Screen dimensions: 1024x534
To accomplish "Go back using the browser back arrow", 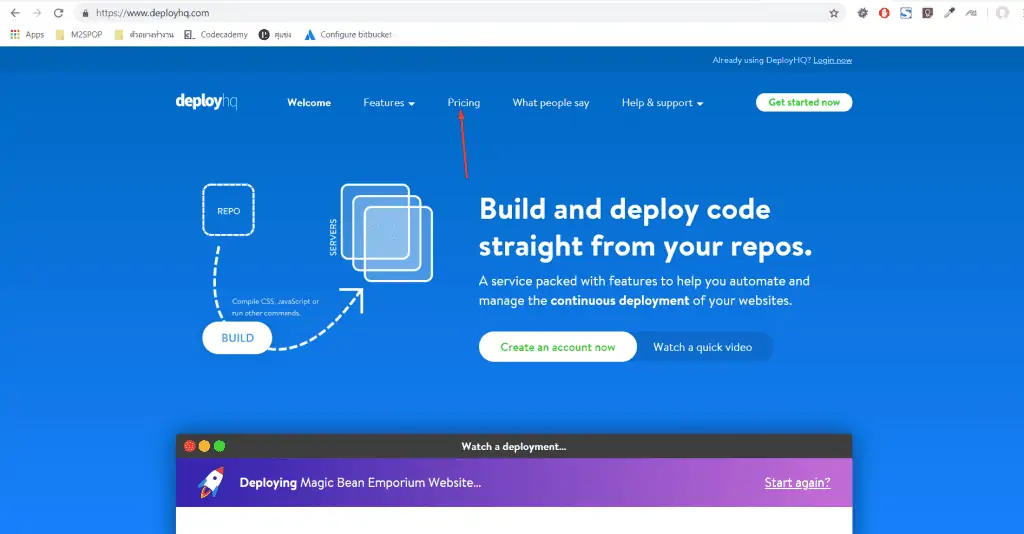I will coord(15,13).
